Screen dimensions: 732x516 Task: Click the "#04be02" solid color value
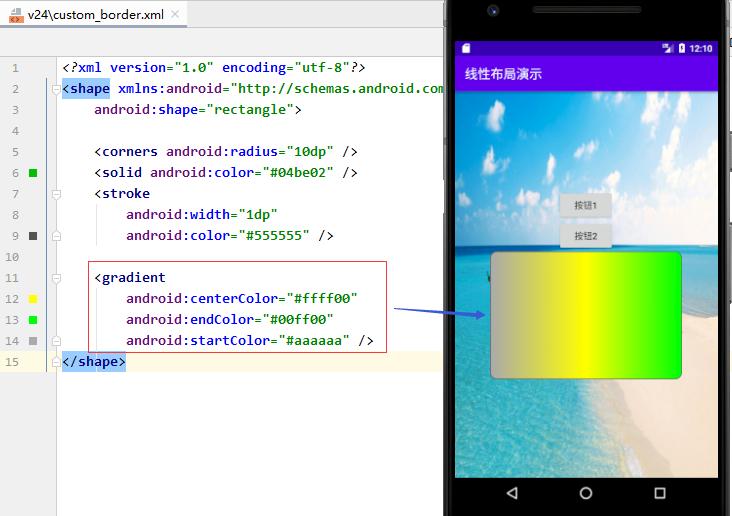click(x=298, y=173)
